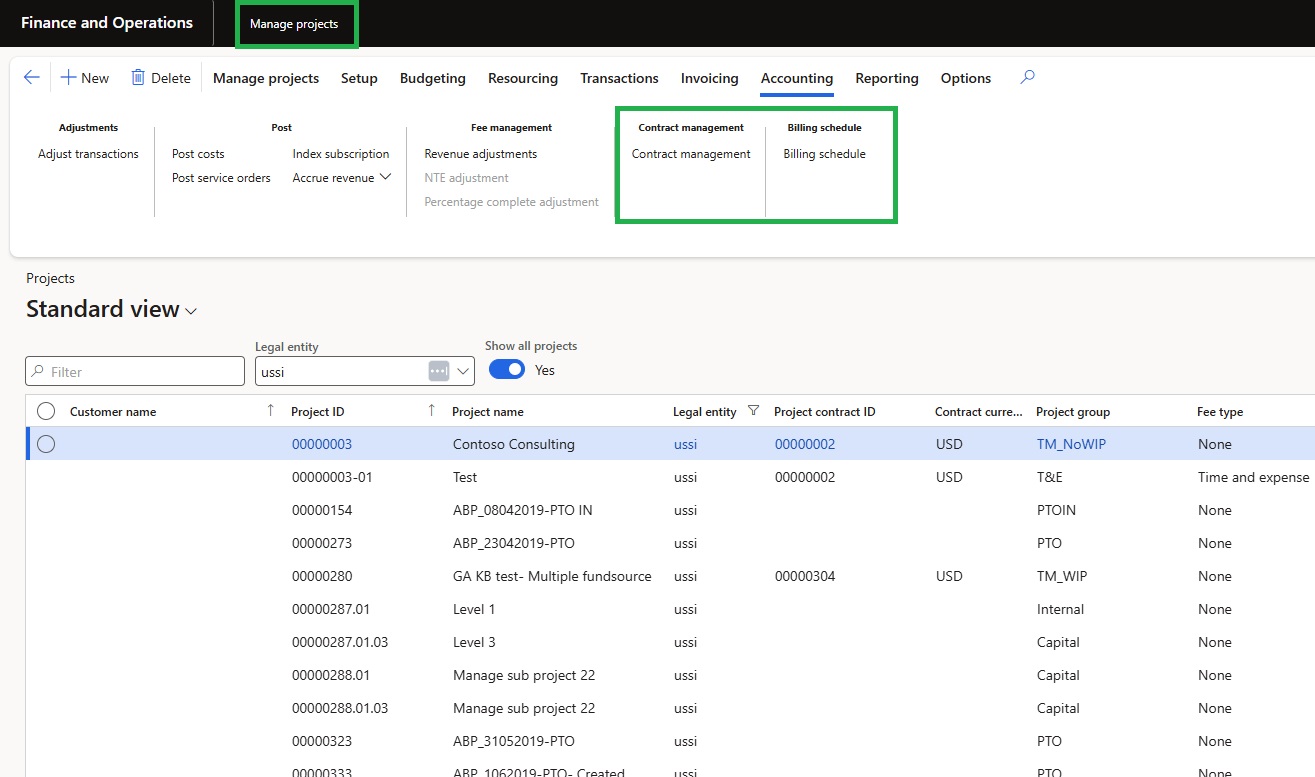Click Contract management in the ribbon
The width and height of the screenshot is (1315, 777).
[691, 154]
